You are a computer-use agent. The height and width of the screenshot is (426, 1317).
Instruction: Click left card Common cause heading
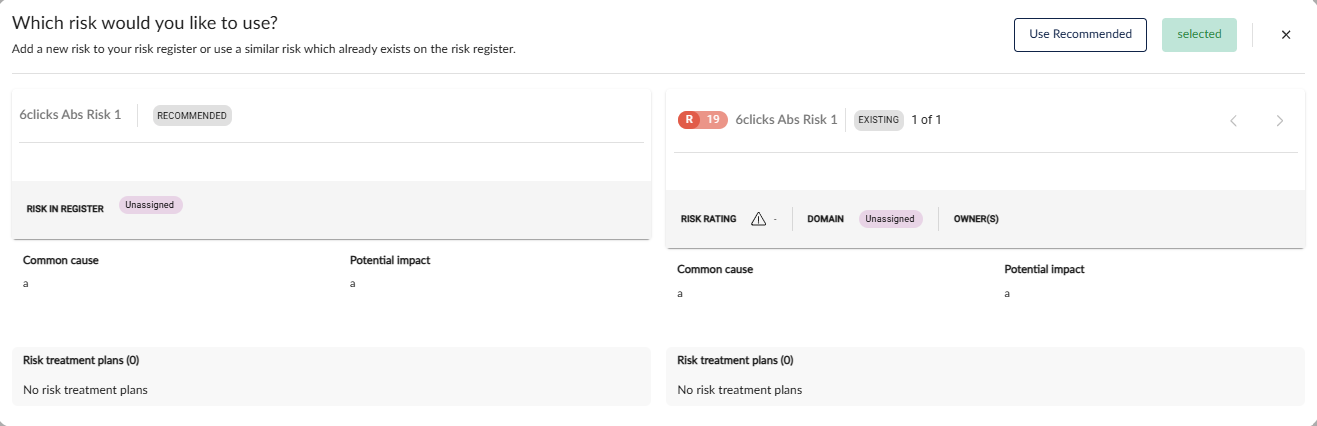(61, 260)
